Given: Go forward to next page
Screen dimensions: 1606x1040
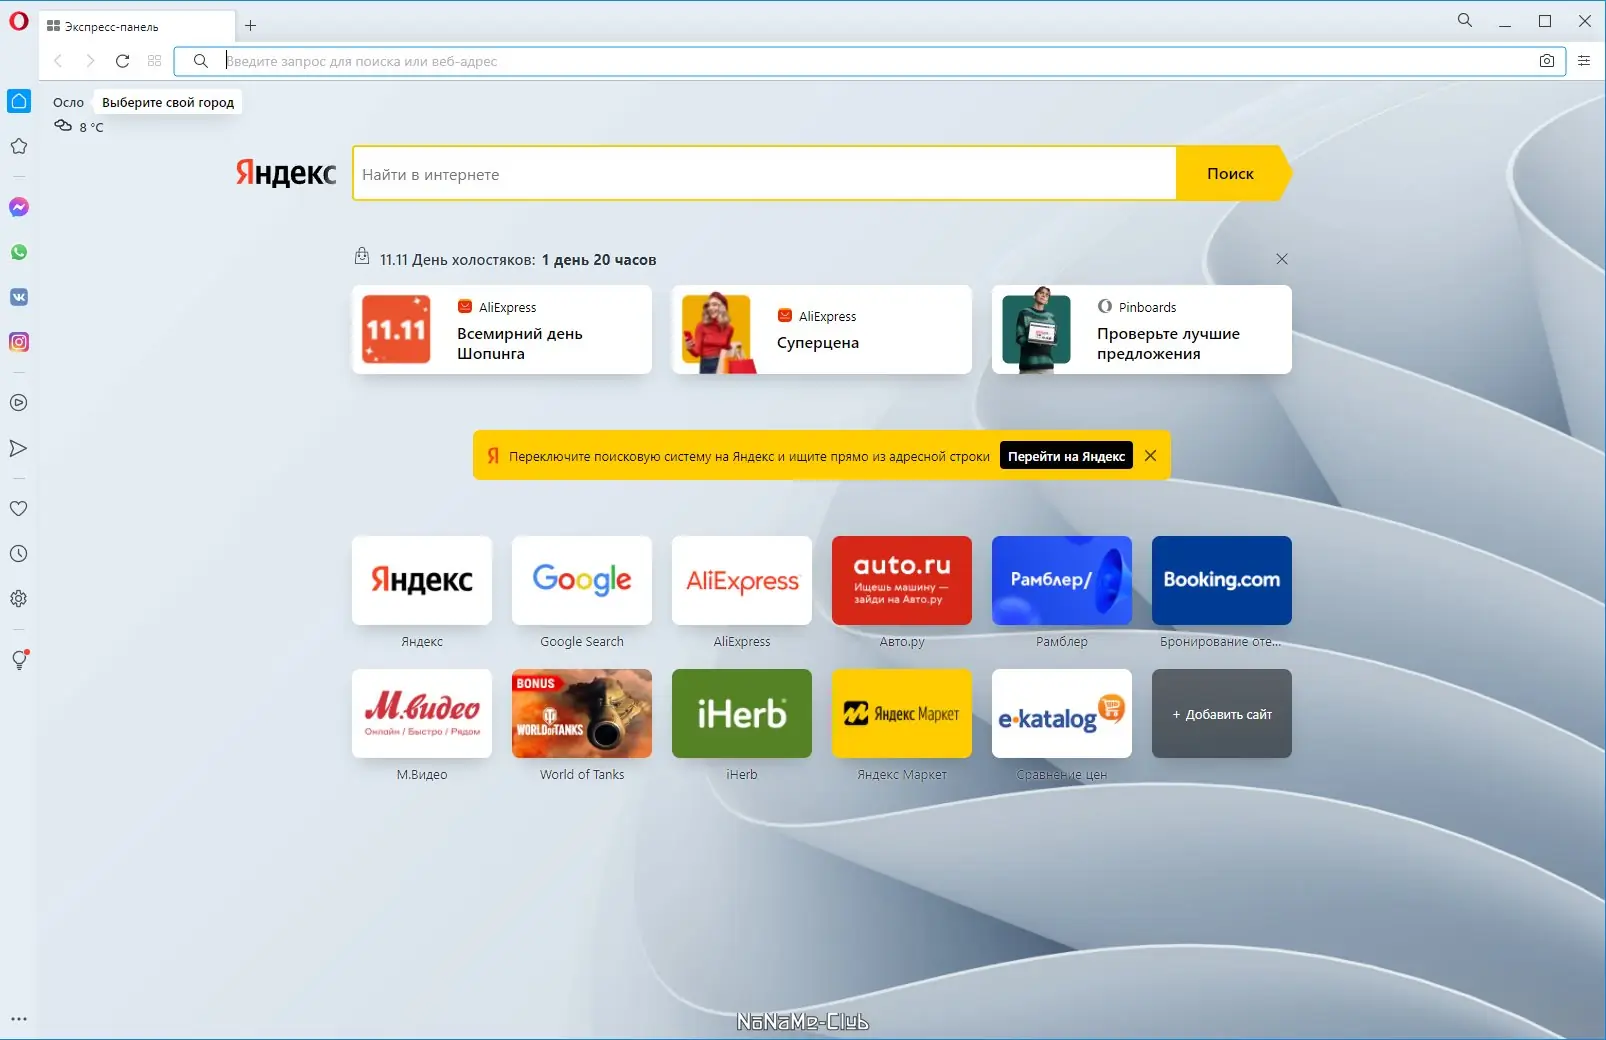Looking at the screenshot, I should tap(90, 61).
